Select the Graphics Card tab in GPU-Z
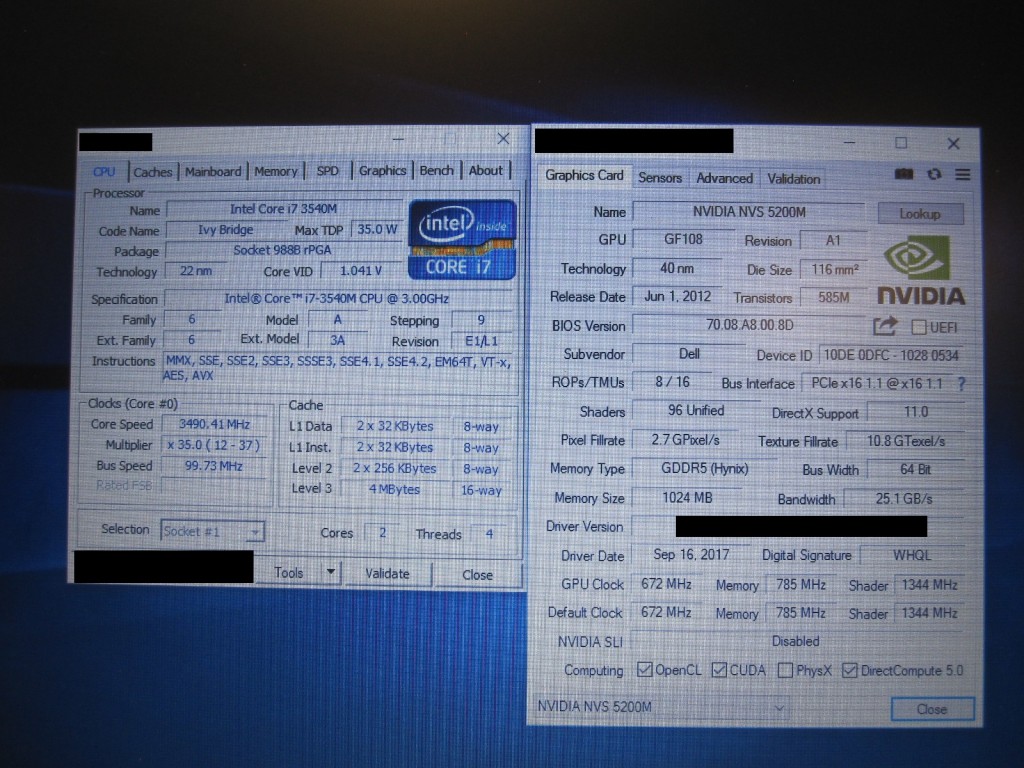 [x=584, y=175]
